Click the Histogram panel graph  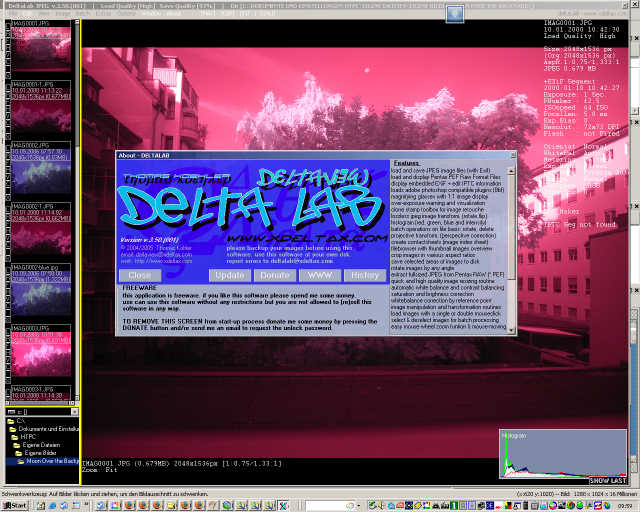[563, 453]
